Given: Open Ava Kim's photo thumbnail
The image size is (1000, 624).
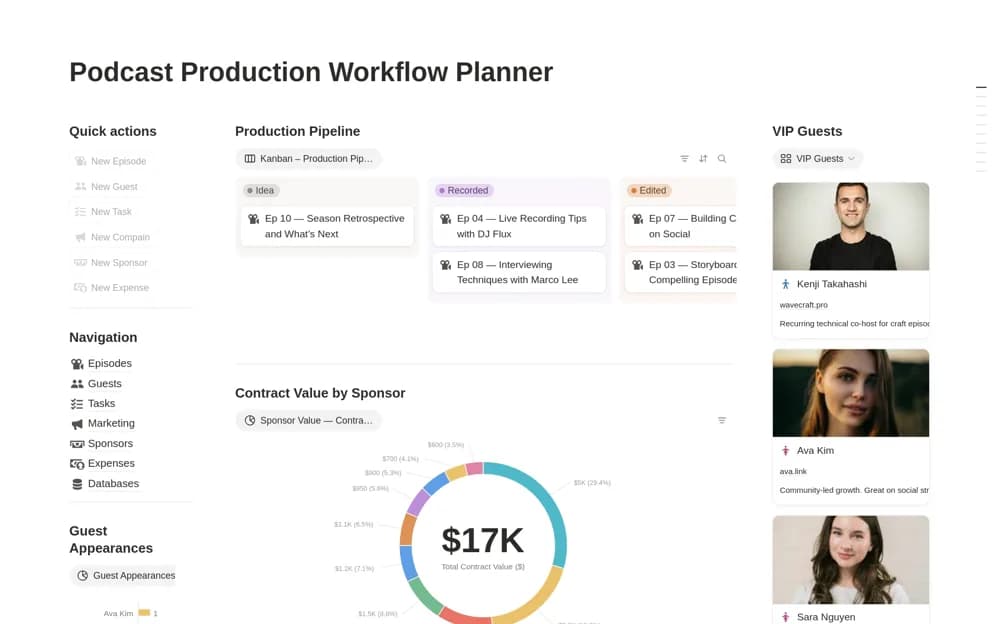Looking at the screenshot, I should point(851,393).
